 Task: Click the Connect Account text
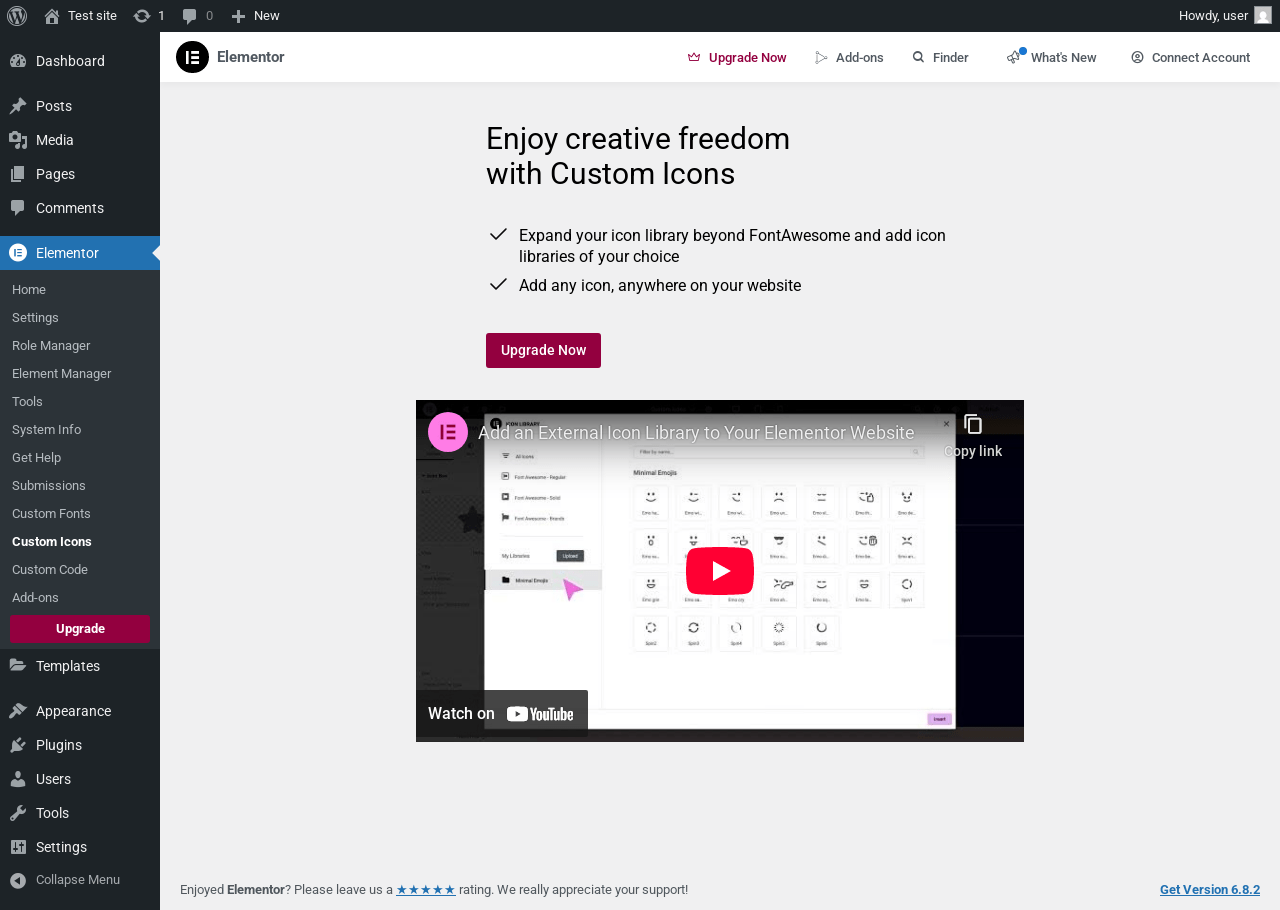(x=1201, y=58)
